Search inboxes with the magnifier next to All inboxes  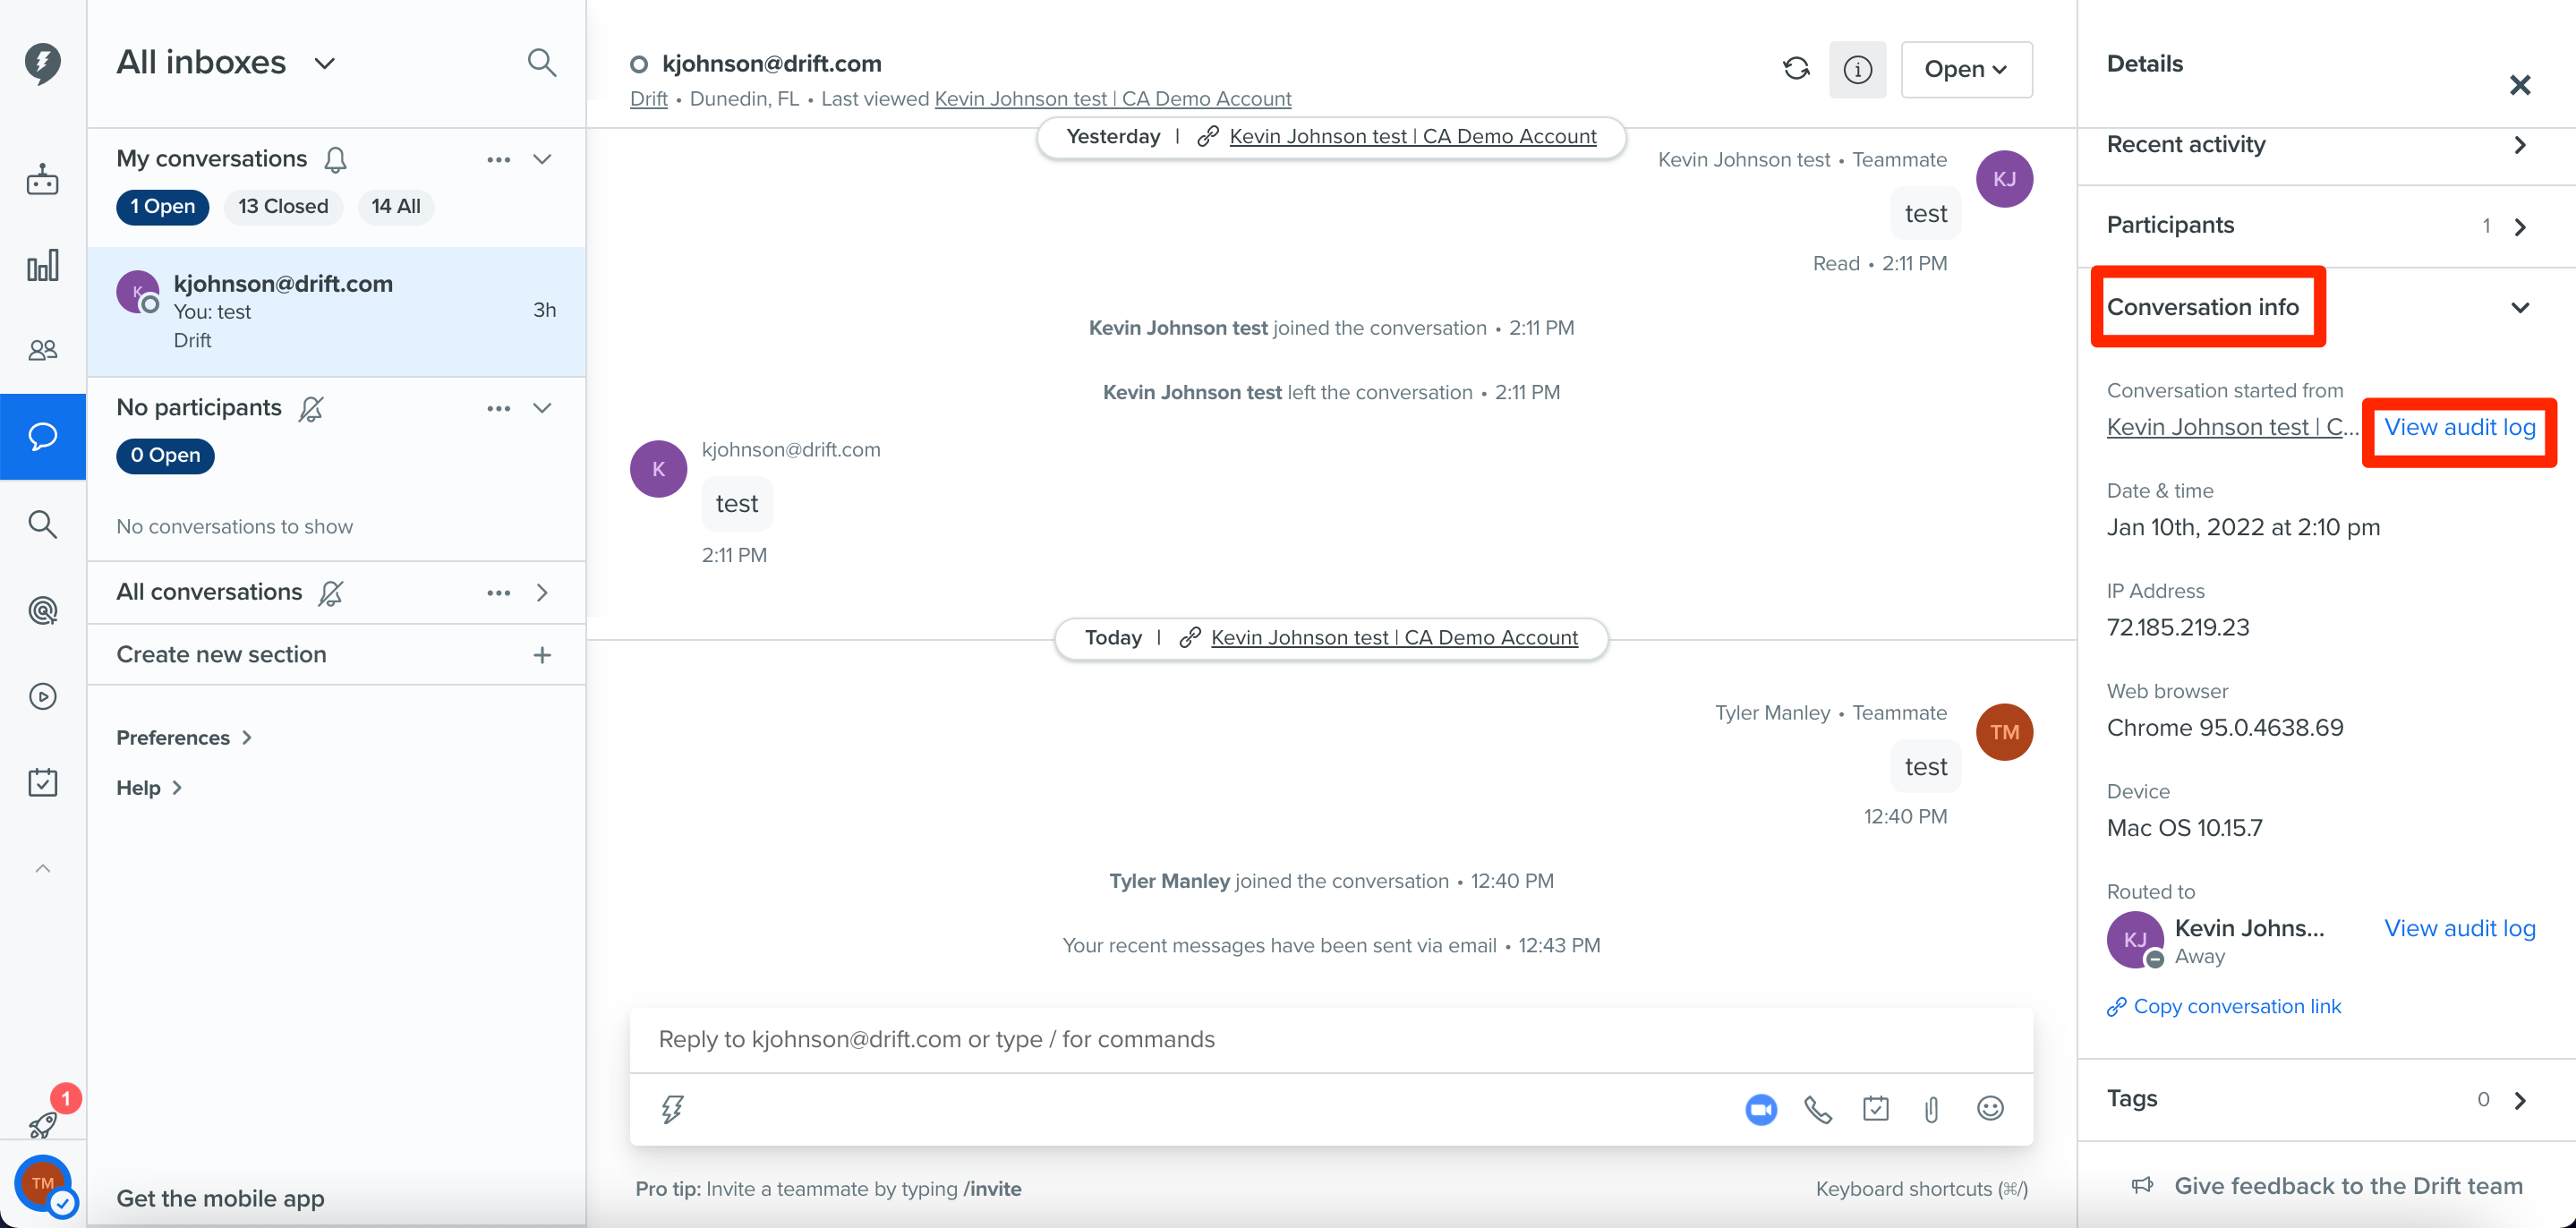(x=541, y=62)
